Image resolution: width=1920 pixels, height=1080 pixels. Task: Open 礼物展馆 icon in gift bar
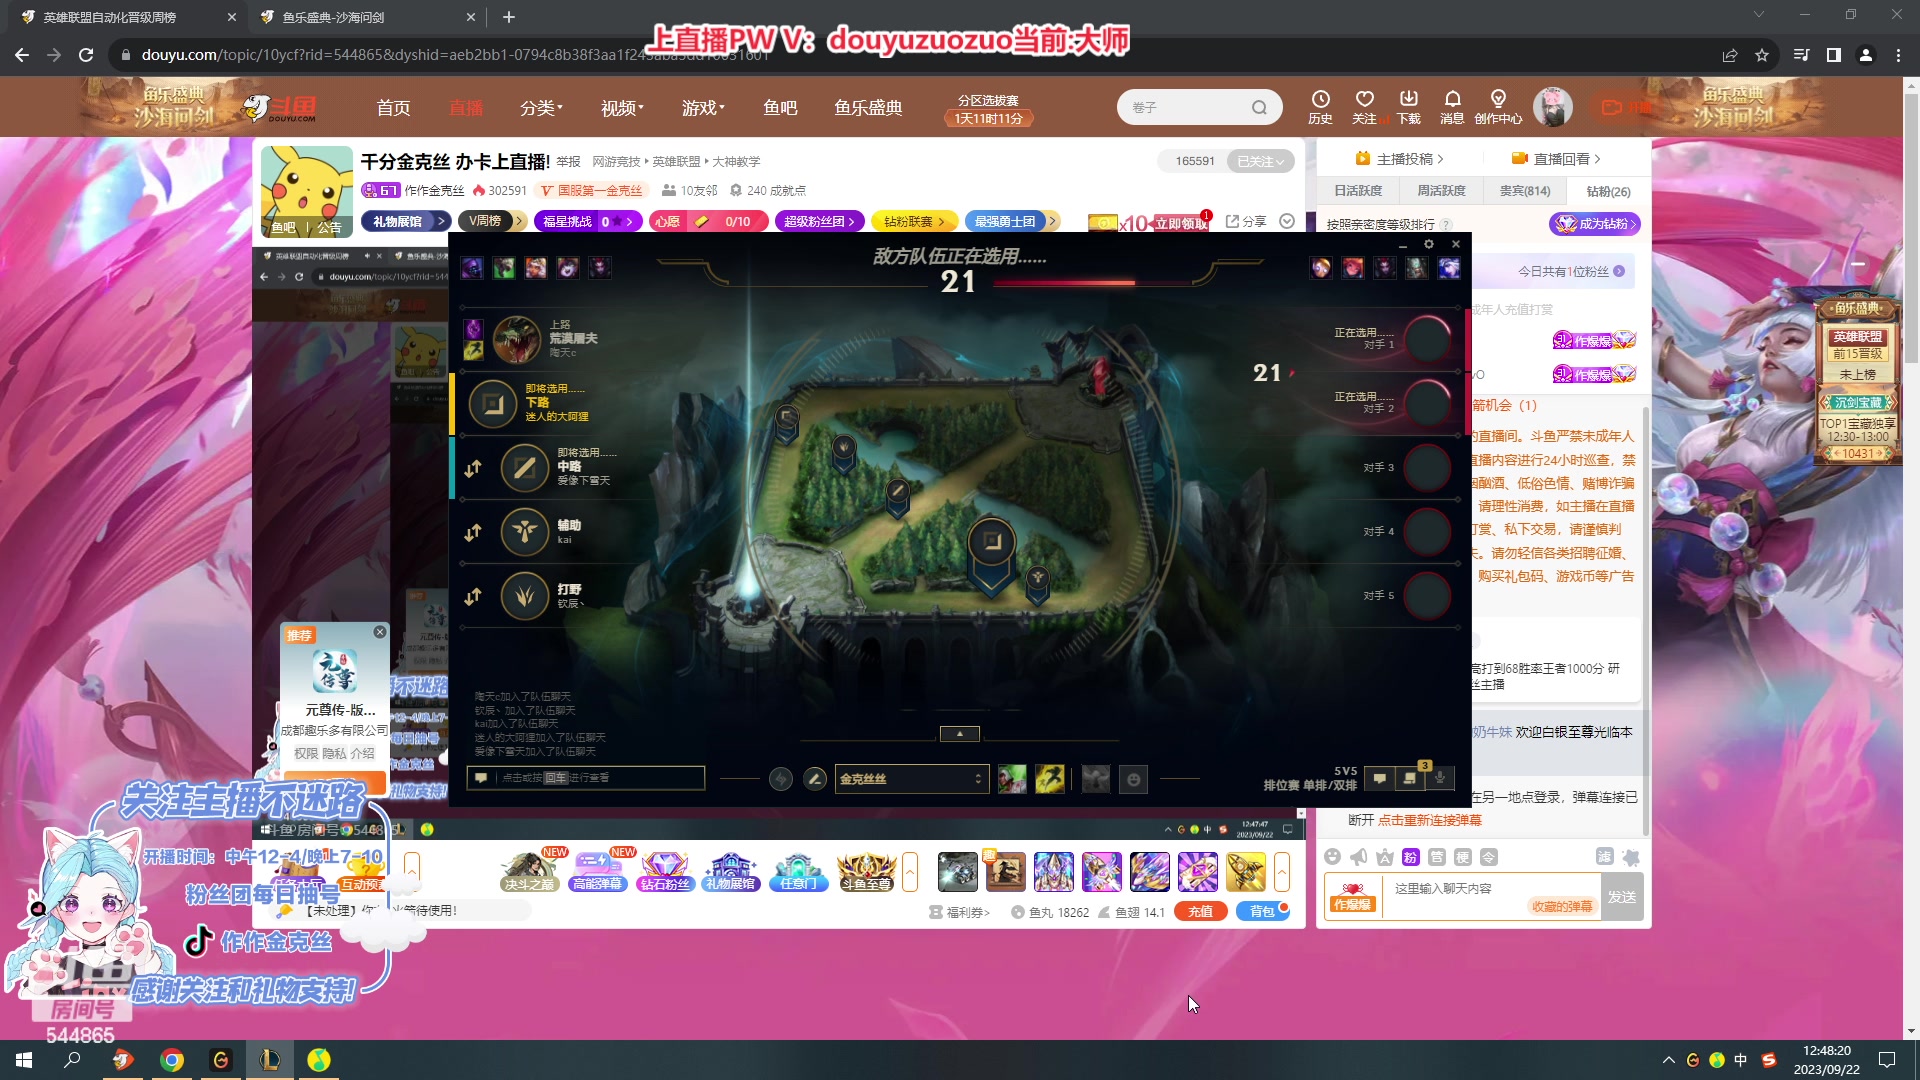coord(732,871)
